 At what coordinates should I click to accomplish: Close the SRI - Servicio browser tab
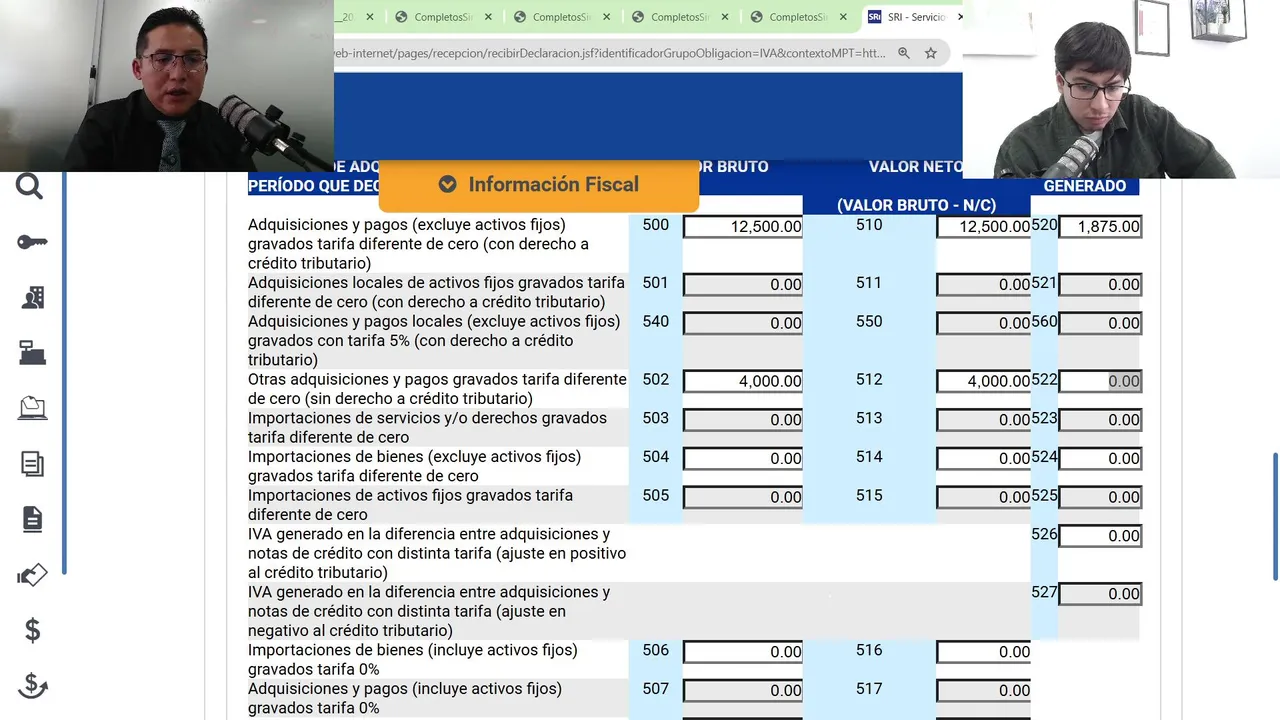point(960,17)
